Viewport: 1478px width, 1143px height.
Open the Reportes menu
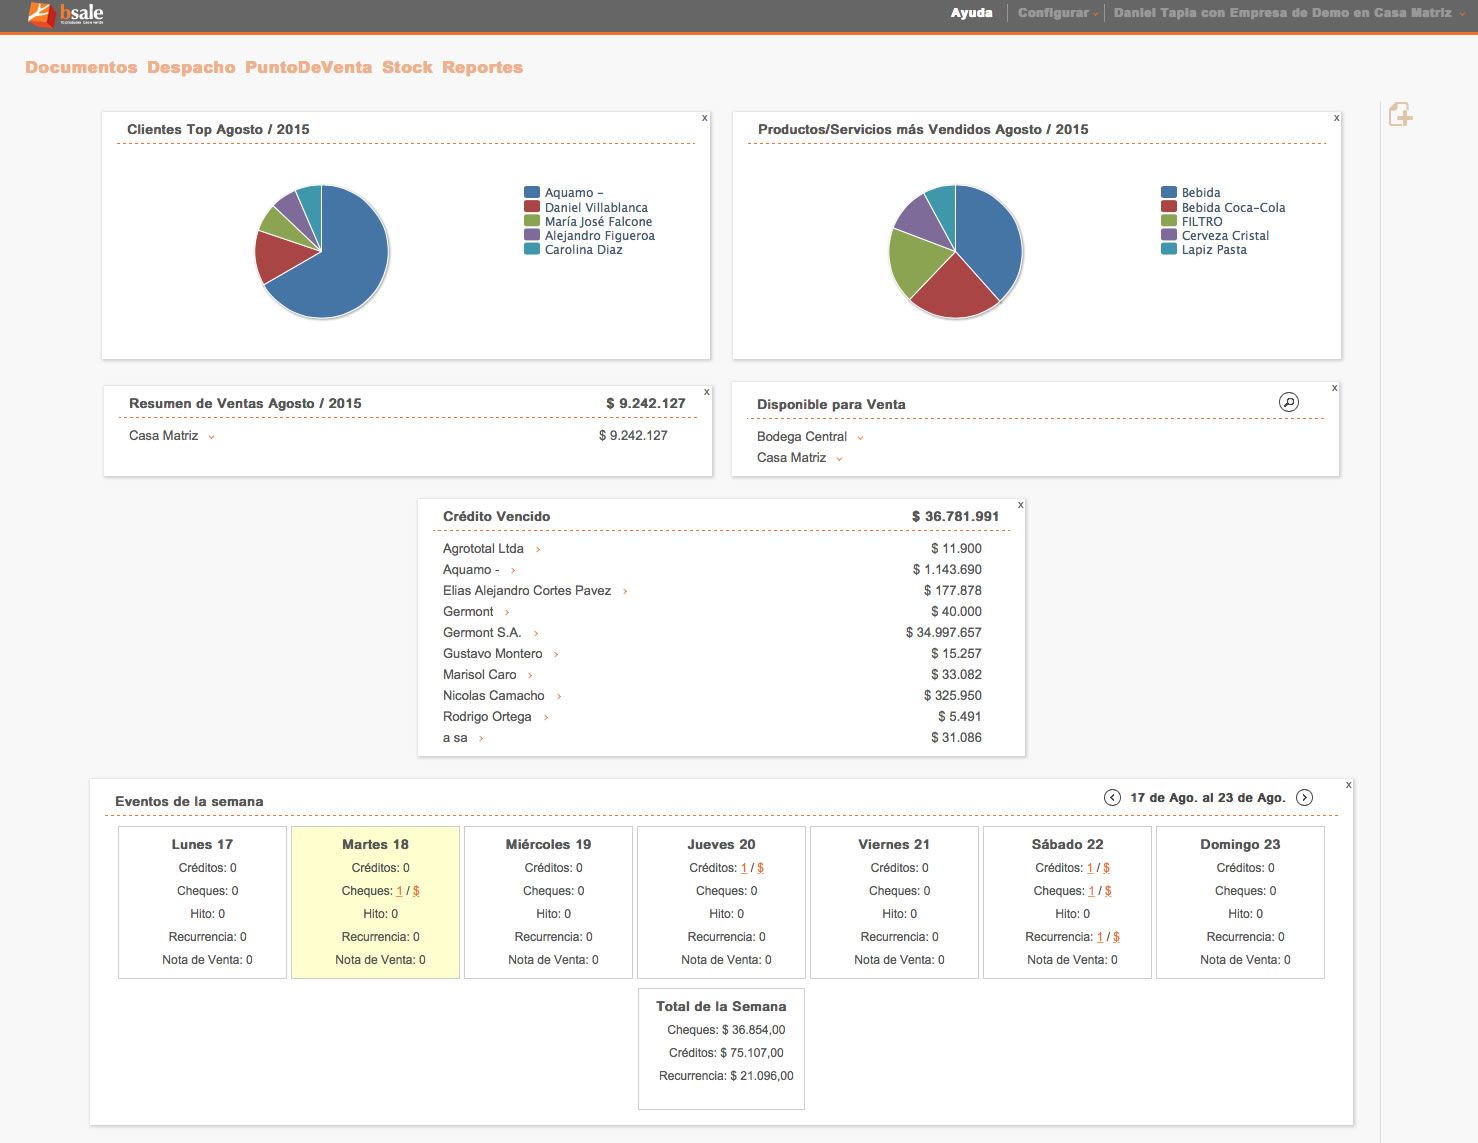(x=482, y=67)
